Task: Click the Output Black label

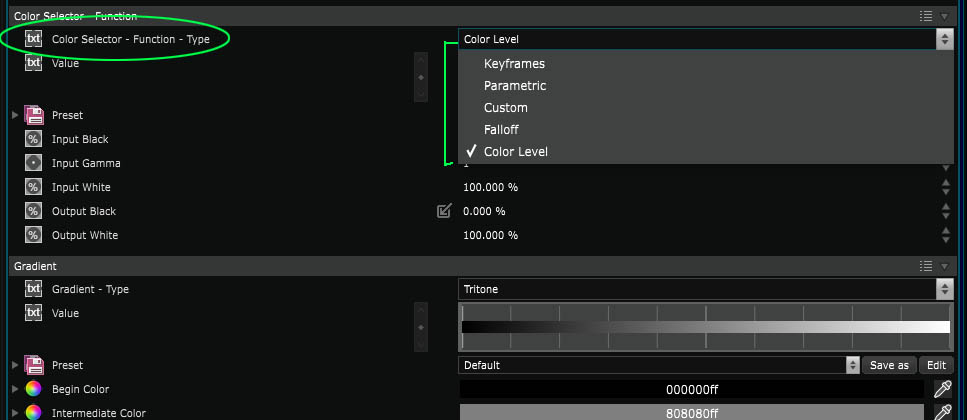Action: pyautogui.click(x=84, y=211)
